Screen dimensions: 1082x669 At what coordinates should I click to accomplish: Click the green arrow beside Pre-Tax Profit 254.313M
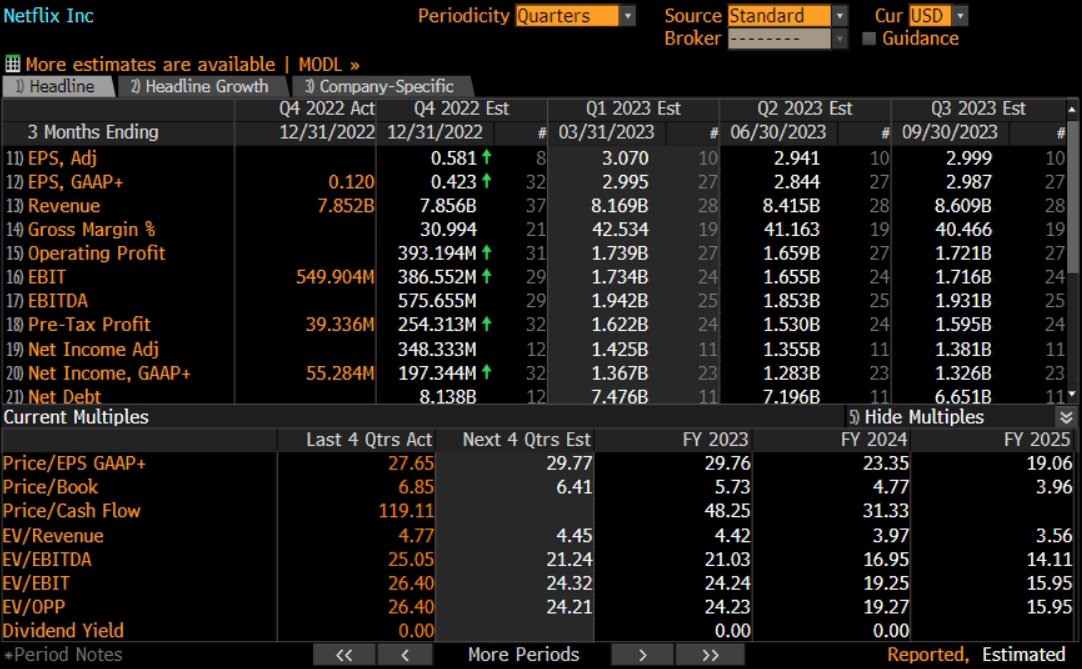(486, 324)
